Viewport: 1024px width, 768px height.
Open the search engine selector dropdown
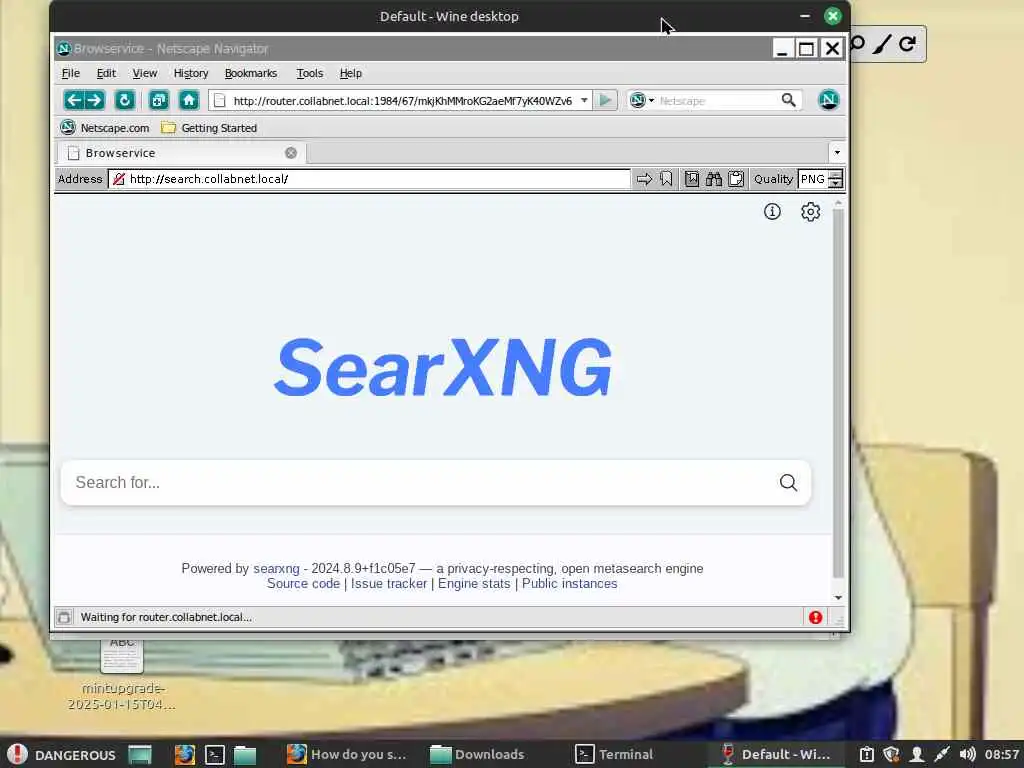[642, 100]
